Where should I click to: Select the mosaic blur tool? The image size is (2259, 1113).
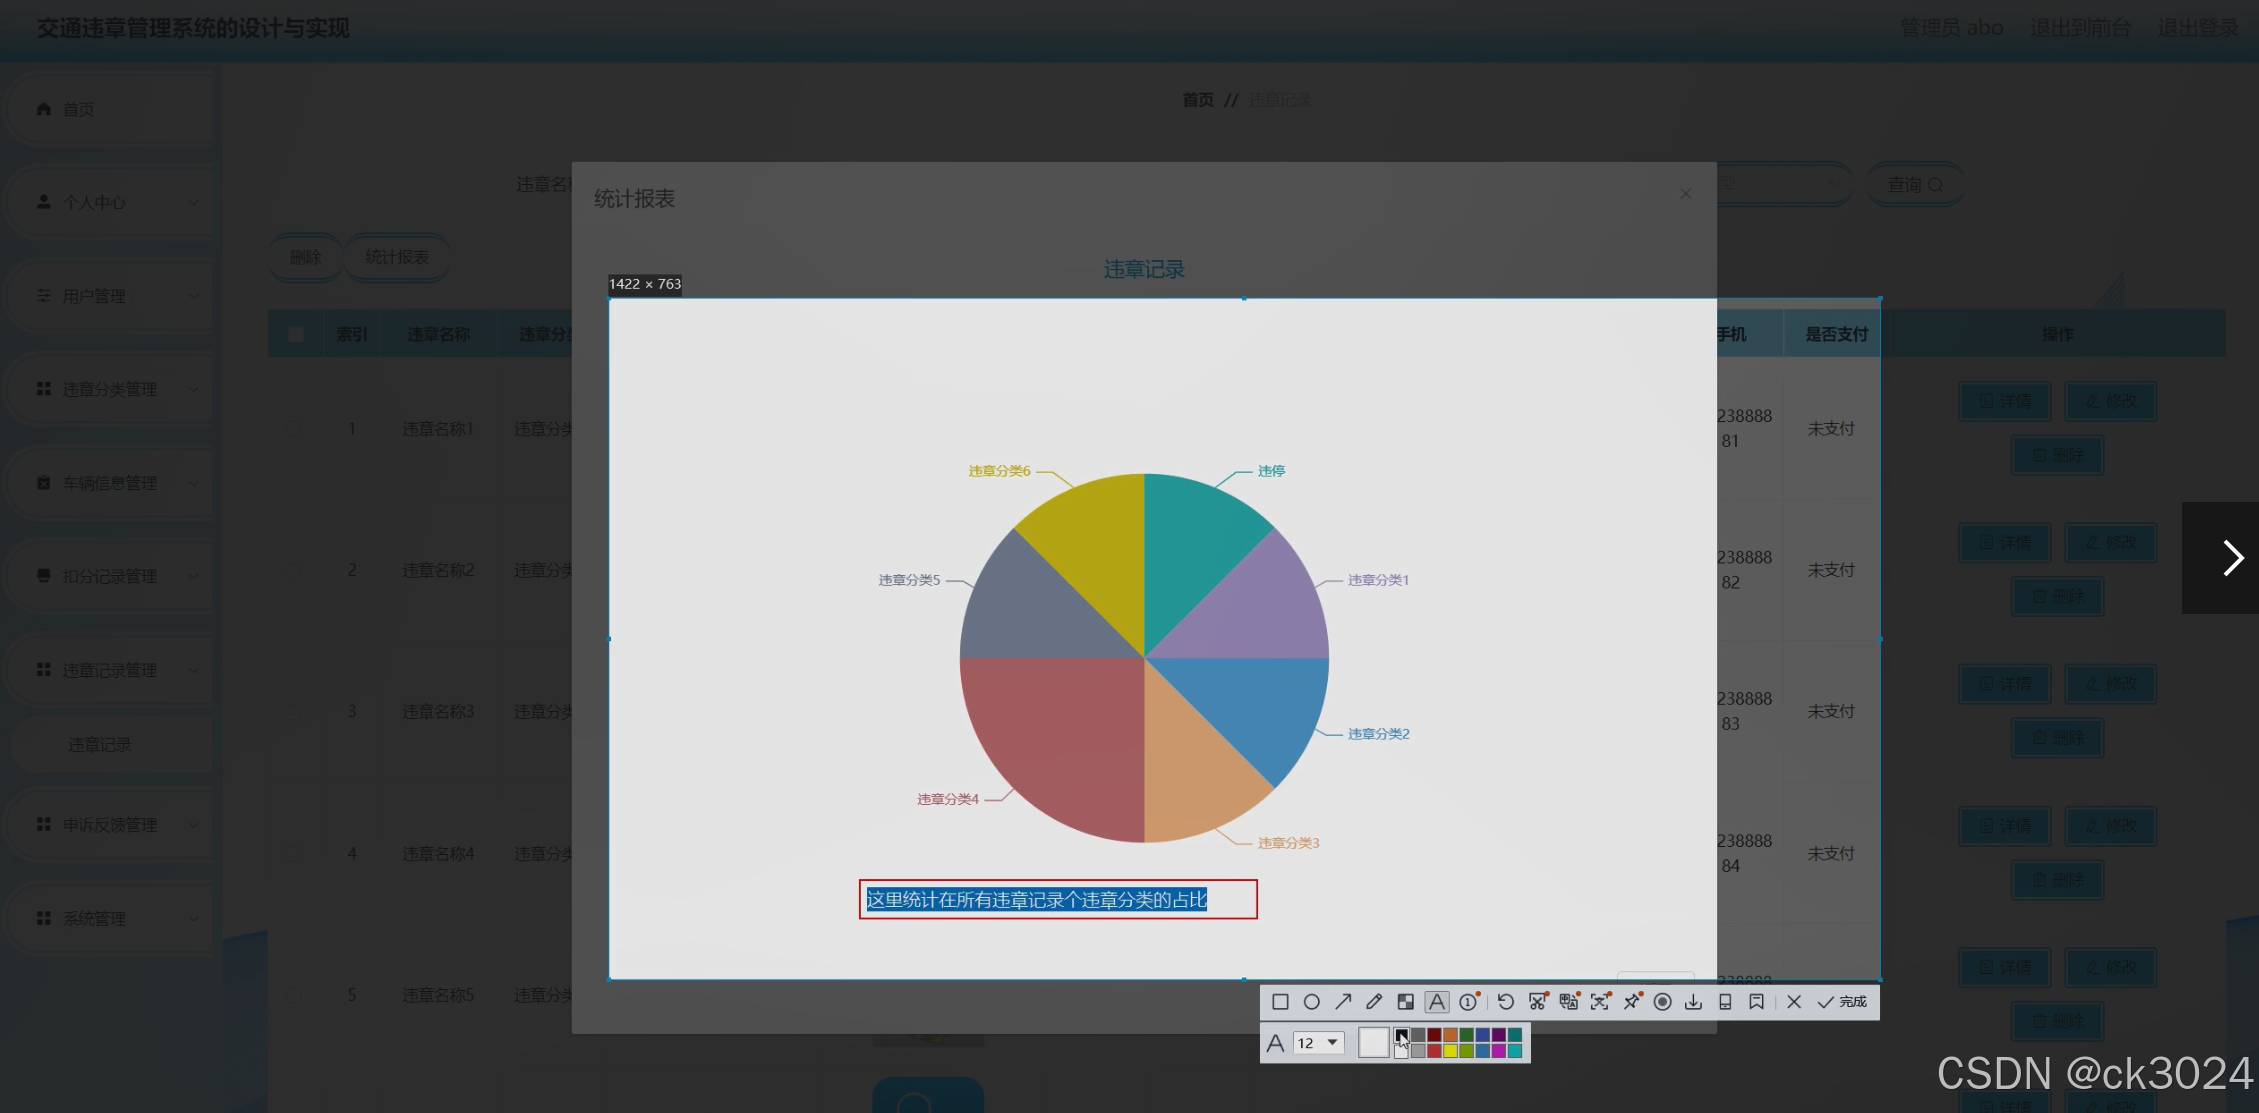click(1405, 1002)
